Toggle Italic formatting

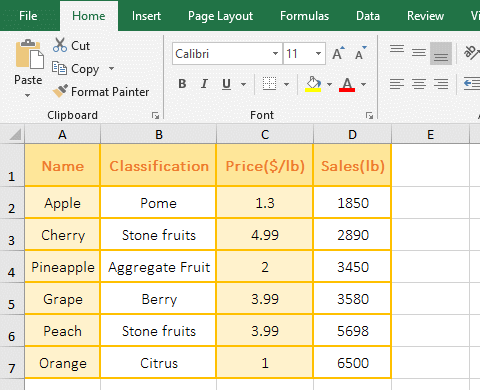[x=204, y=84]
